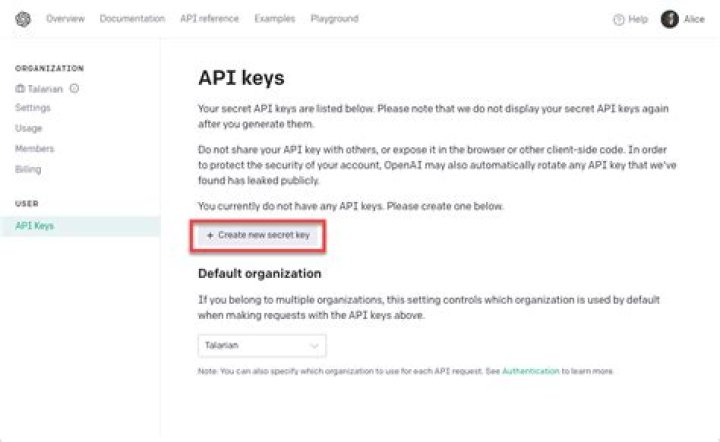
Task: Select Examples in the top bar
Action: pos(275,19)
